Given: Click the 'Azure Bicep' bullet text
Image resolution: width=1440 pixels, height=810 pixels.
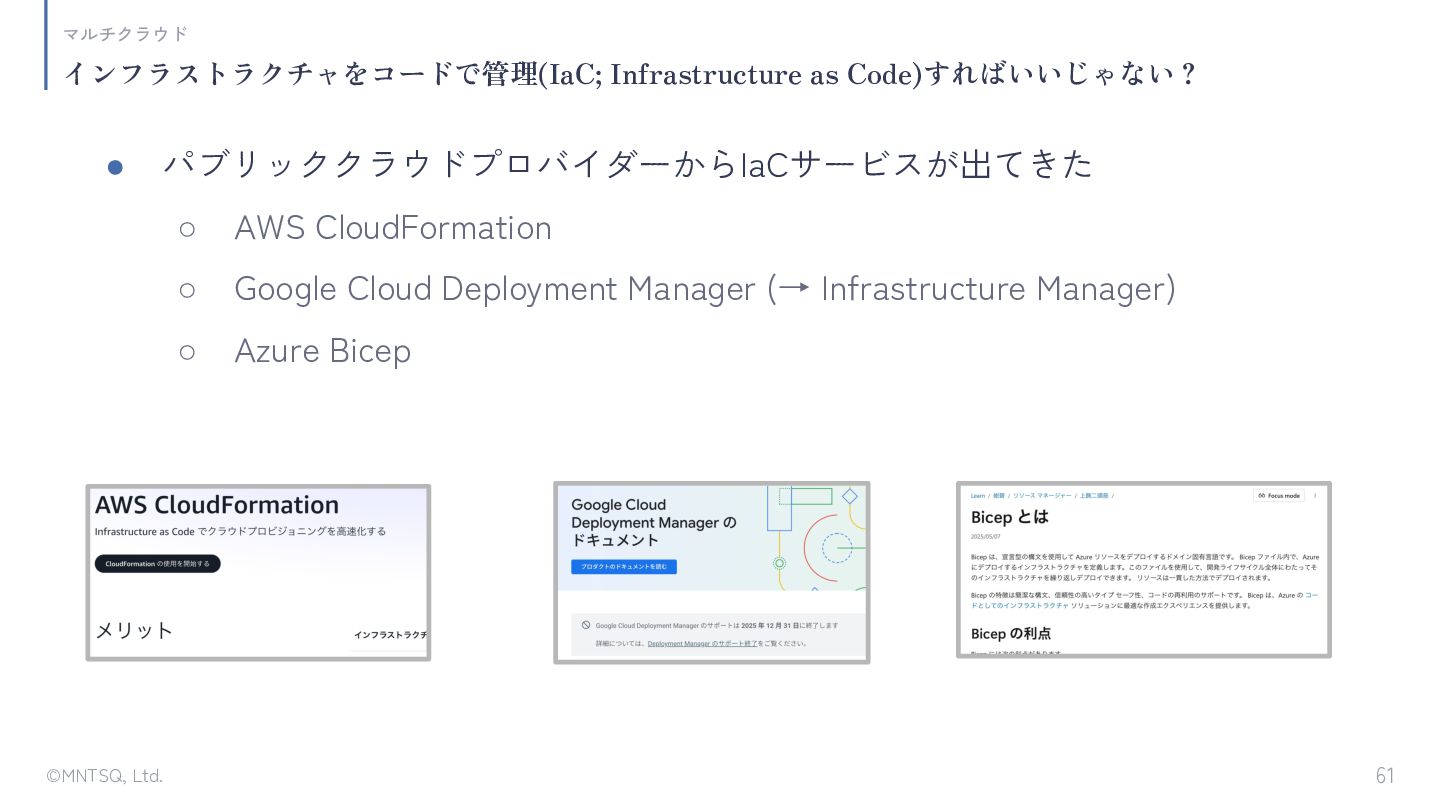Looking at the screenshot, I should click(x=323, y=351).
